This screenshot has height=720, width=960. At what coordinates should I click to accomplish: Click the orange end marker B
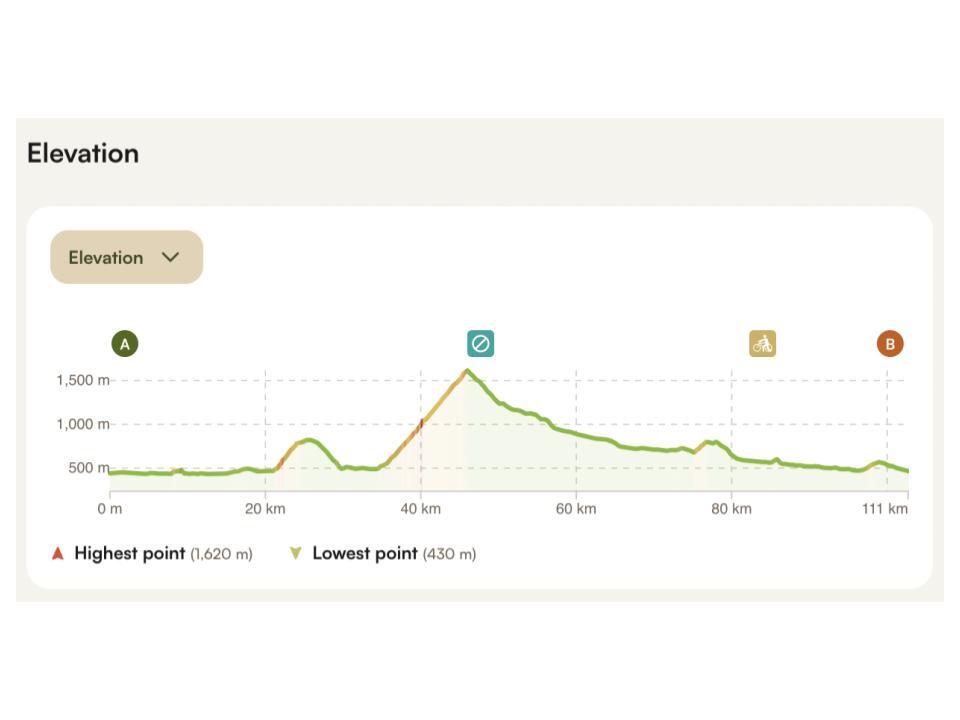(890, 344)
